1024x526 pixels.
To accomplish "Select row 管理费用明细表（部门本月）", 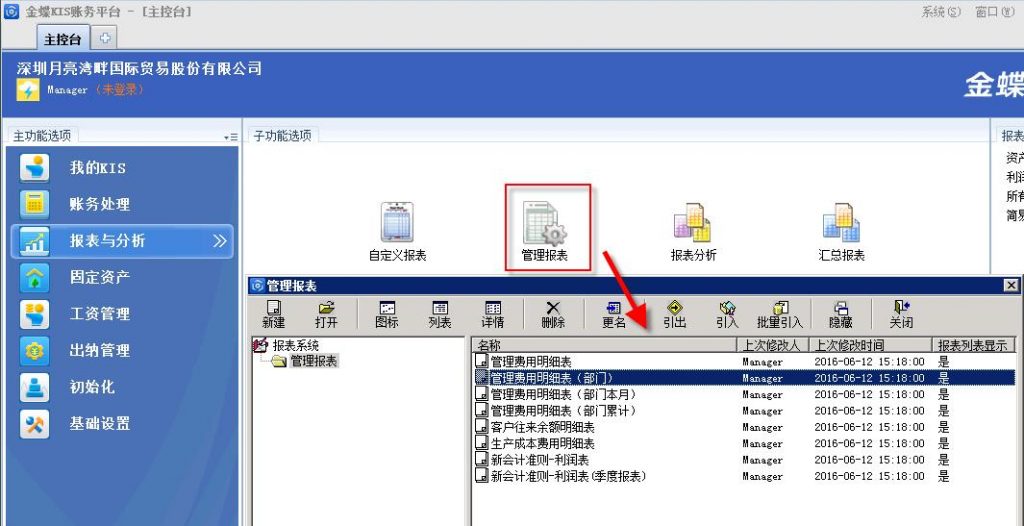I will (x=744, y=394).
